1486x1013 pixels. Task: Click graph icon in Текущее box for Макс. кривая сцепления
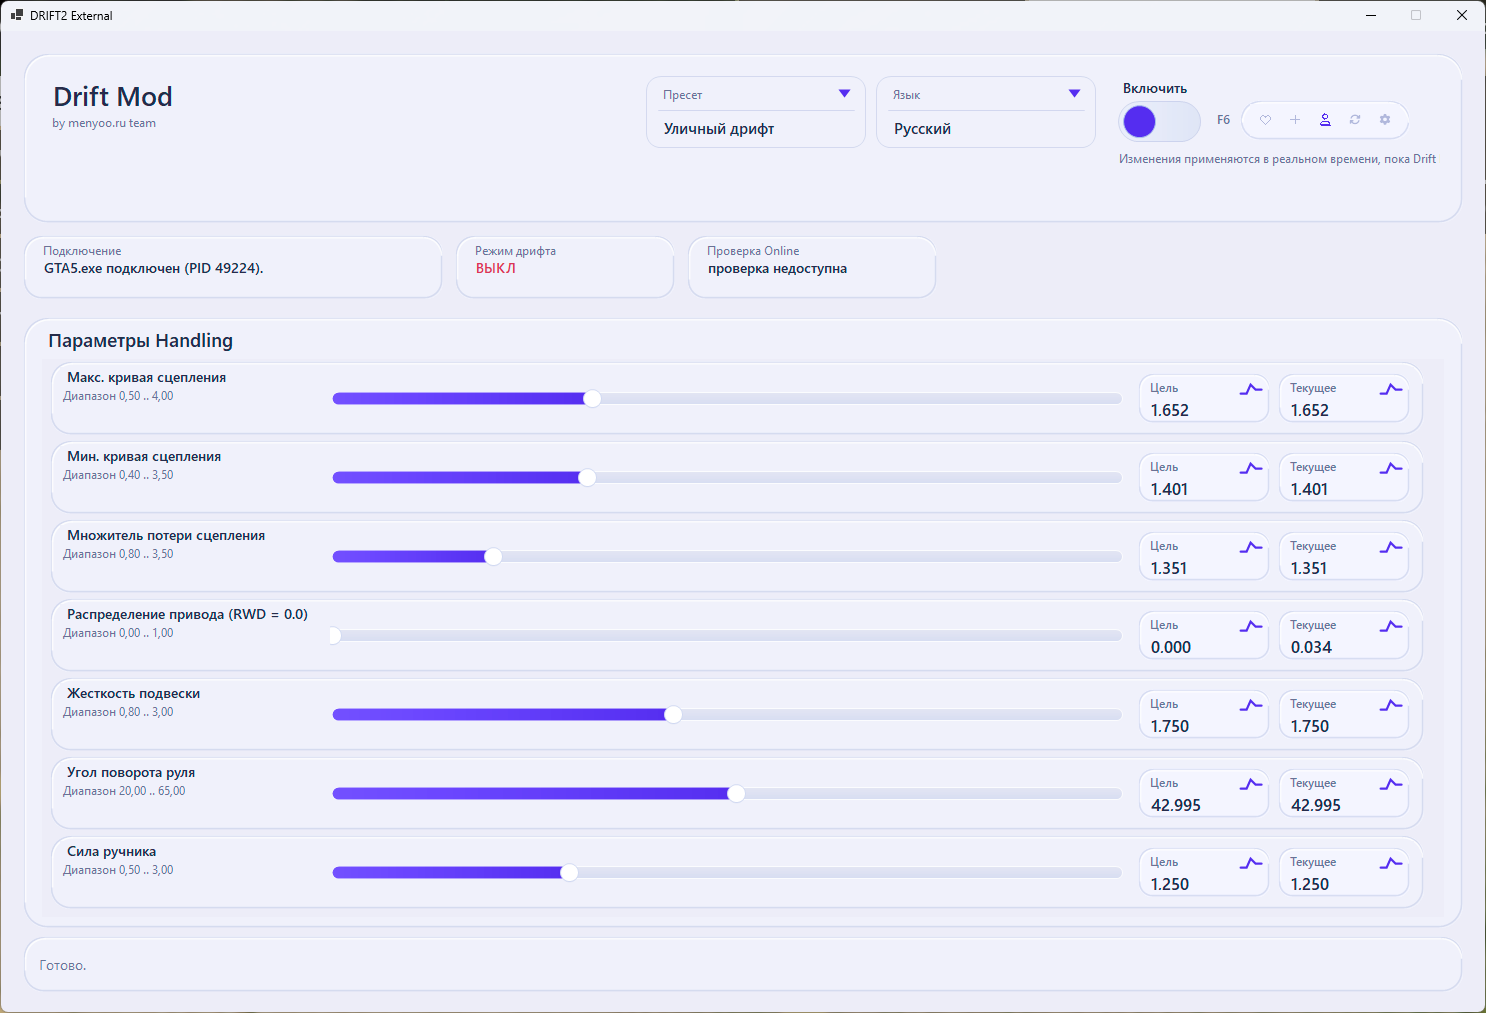pyautogui.click(x=1391, y=389)
